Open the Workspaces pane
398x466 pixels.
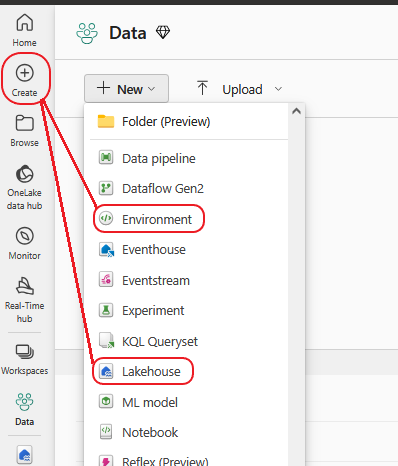coord(25,359)
